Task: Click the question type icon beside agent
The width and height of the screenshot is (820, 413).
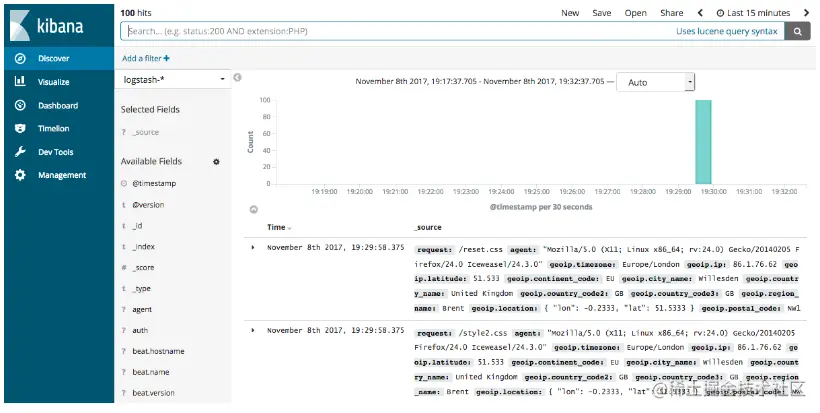Action: pyautogui.click(x=124, y=309)
